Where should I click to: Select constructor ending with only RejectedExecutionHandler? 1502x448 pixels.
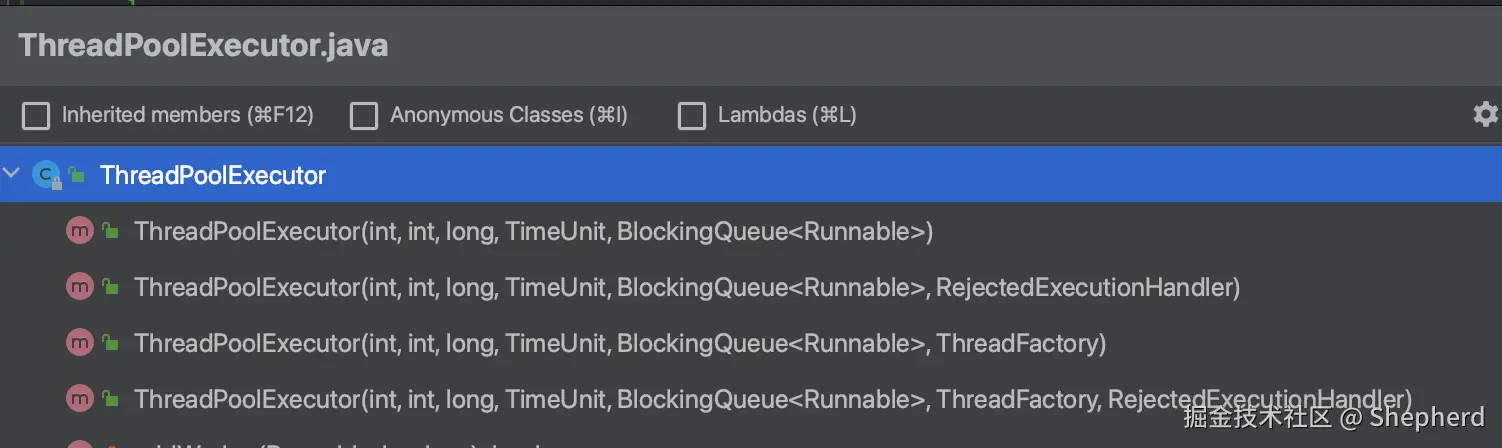(x=686, y=287)
